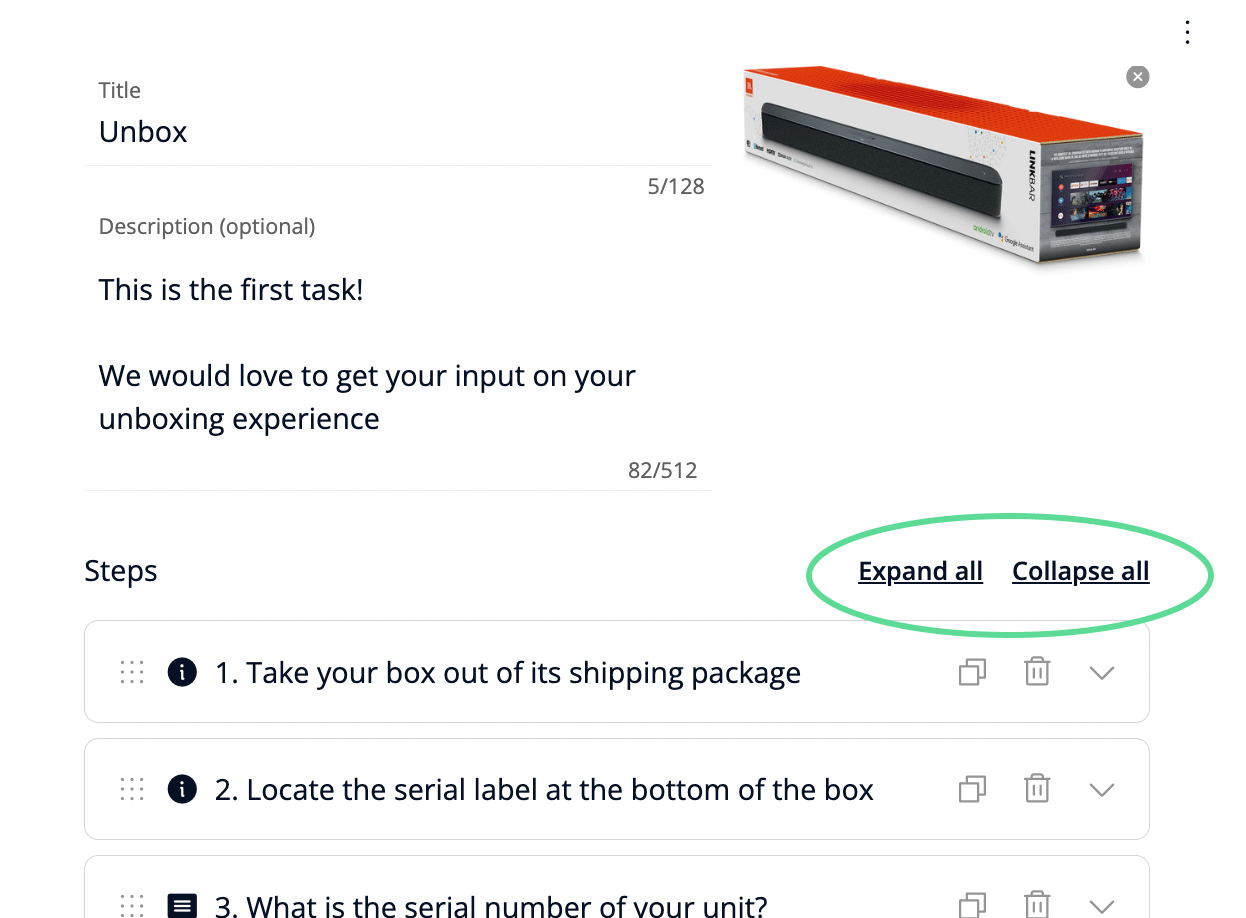Viewport: 1246px width, 918px height.
Task: Duplicate the serial number question step
Action: click(971, 903)
